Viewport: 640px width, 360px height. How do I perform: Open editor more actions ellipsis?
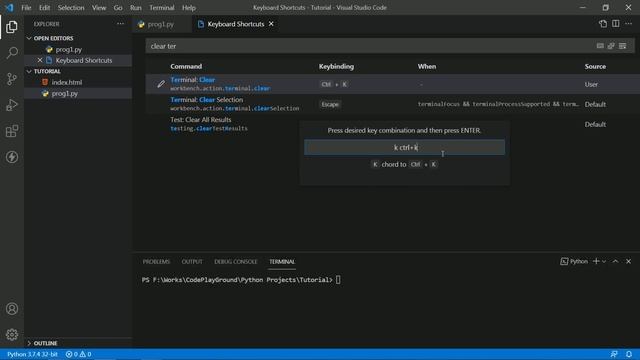[x=629, y=24]
